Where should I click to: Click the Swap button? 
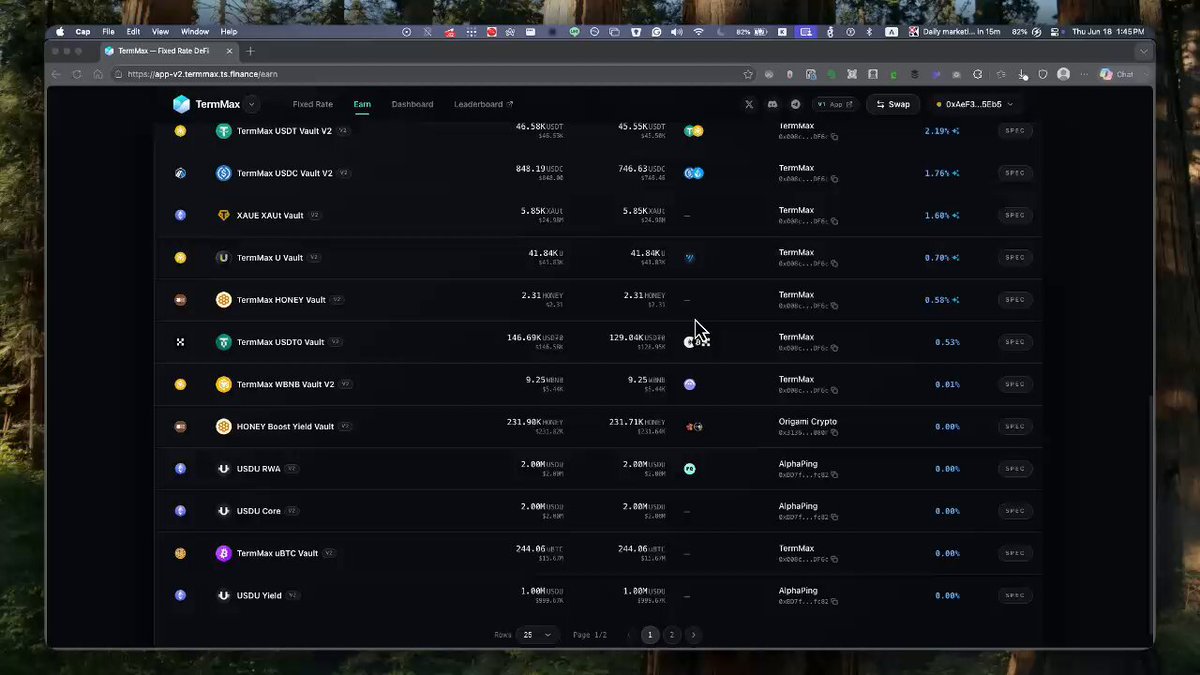click(892, 104)
